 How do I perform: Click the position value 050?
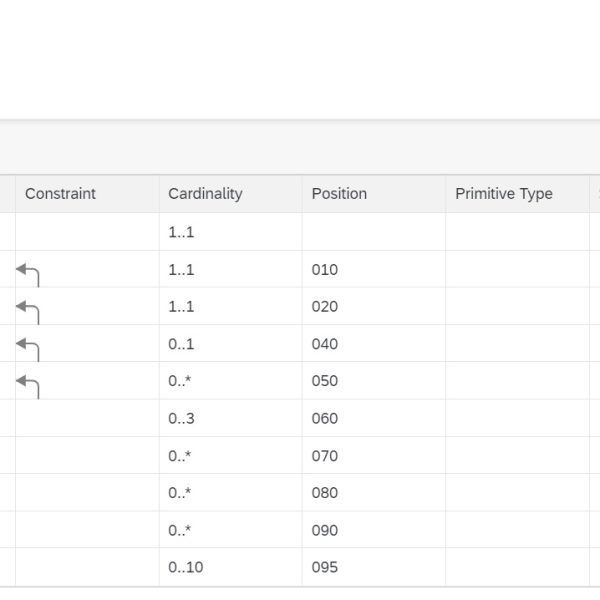[x=325, y=381]
